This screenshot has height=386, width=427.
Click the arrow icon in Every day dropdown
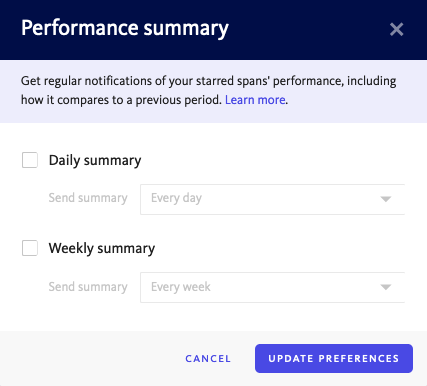pyautogui.click(x=386, y=199)
